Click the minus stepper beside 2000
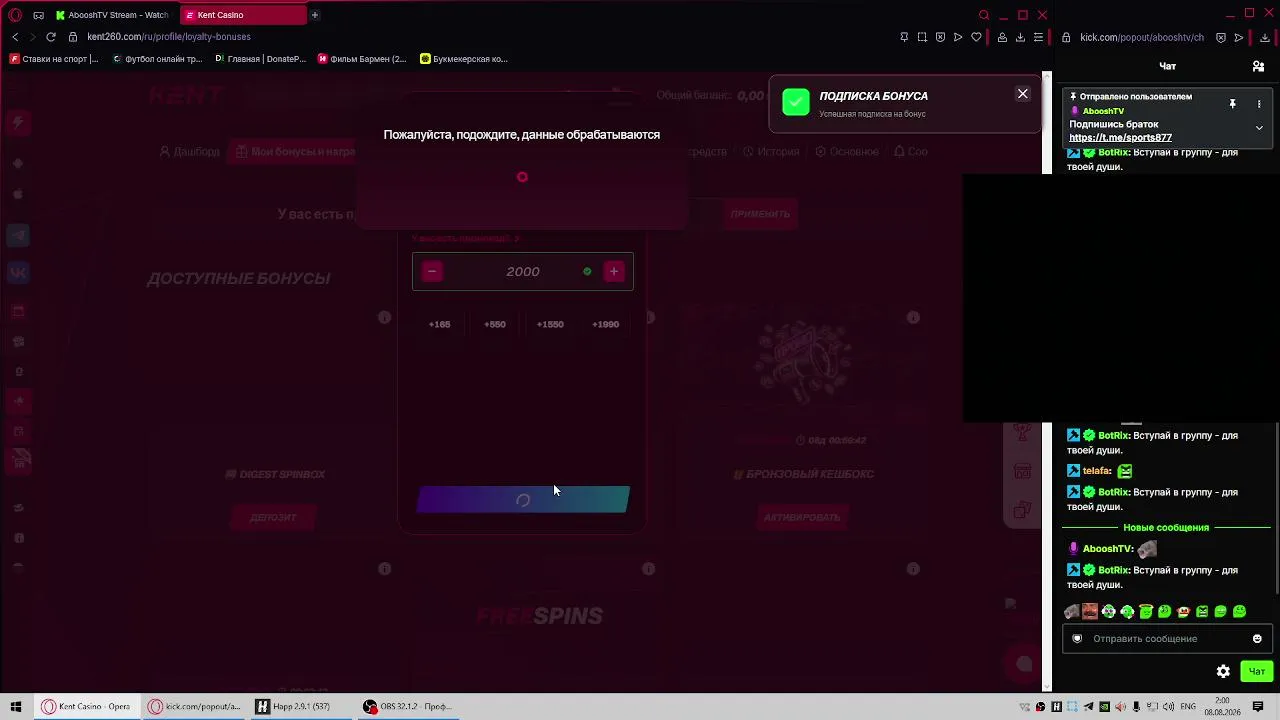Viewport: 1280px width, 720px height. 432,272
